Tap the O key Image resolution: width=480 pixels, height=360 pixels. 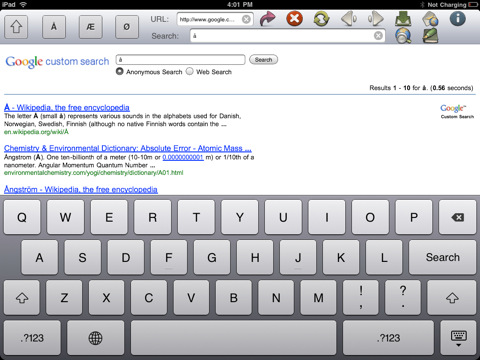point(370,217)
